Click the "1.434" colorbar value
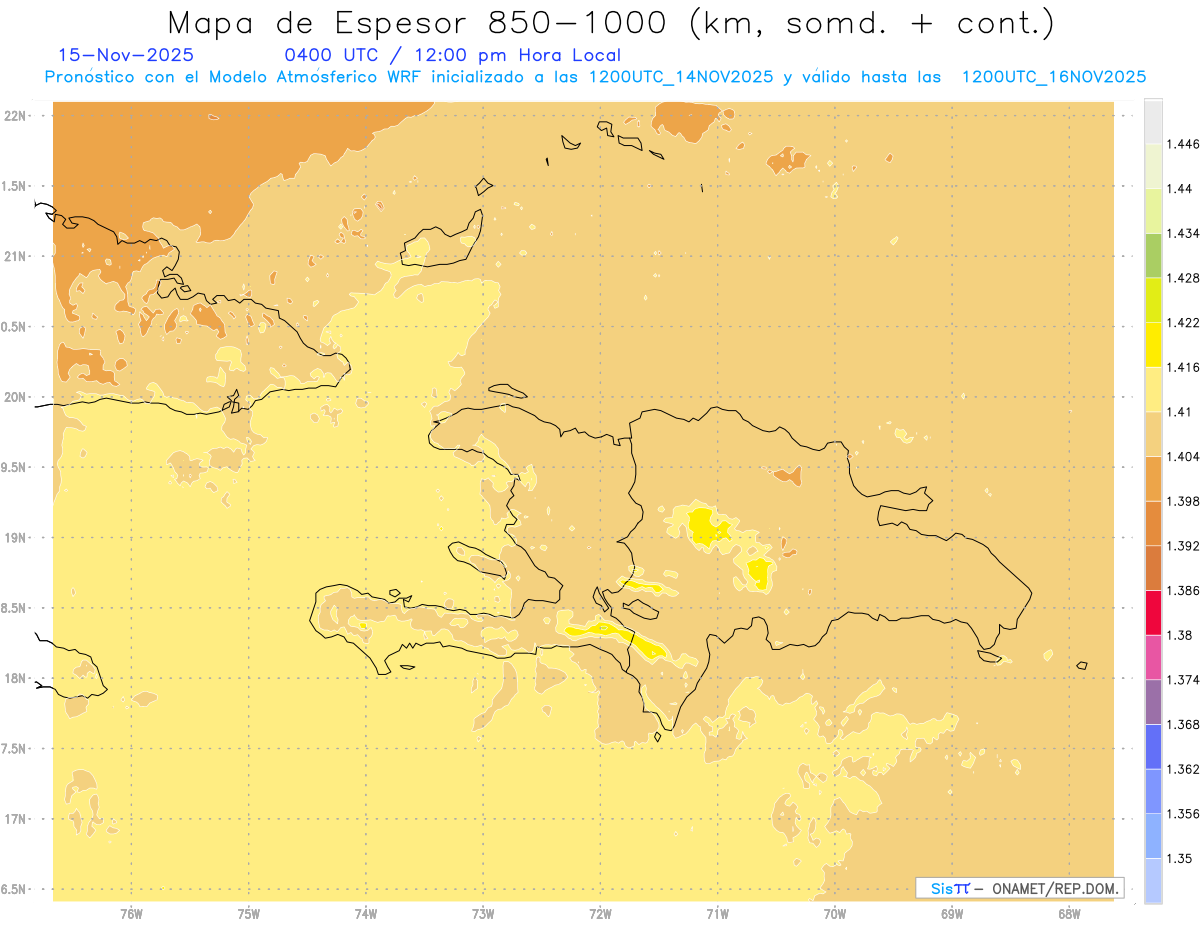 1184,233
